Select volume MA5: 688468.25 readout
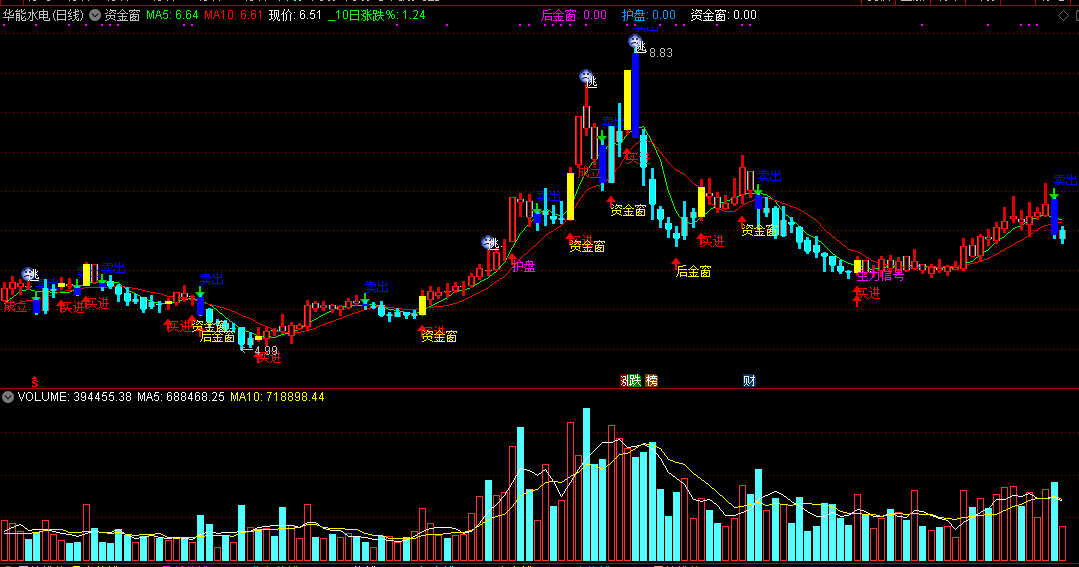This screenshot has width=1079, height=567. [x=181, y=397]
